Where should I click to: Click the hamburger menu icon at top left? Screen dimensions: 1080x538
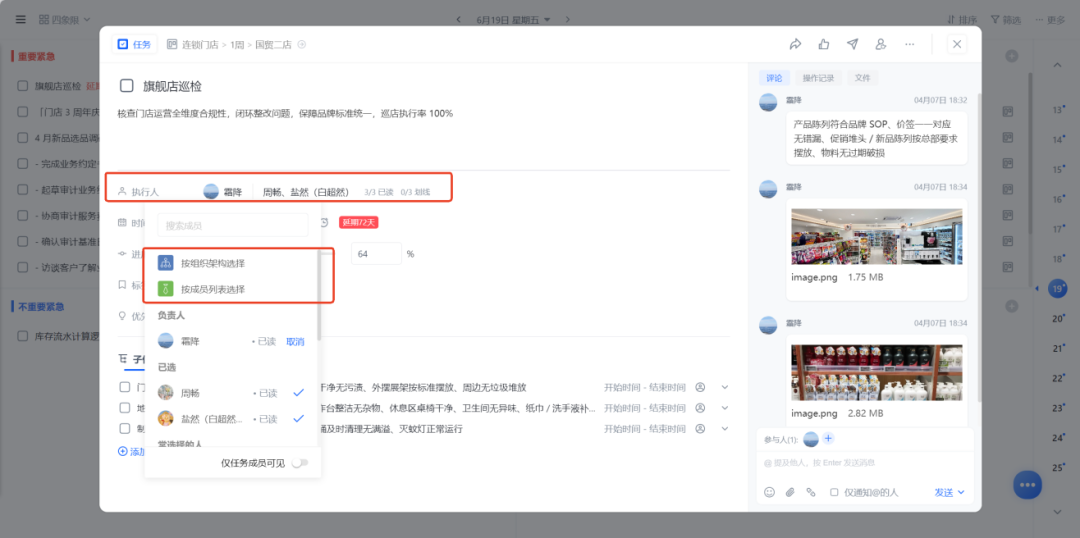click(21, 19)
